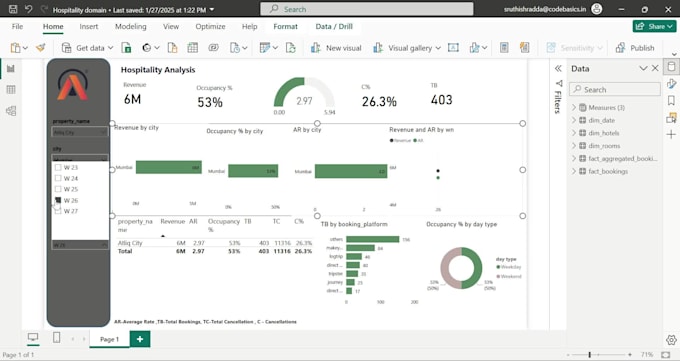The width and height of the screenshot is (680, 361).
Task: Check the W 25 week option
Action: [x=58, y=189]
